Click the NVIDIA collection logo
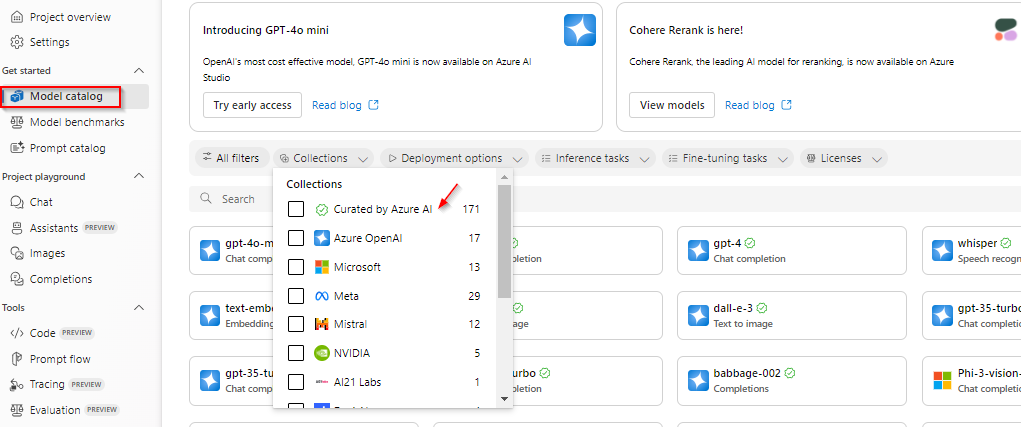 click(x=322, y=353)
